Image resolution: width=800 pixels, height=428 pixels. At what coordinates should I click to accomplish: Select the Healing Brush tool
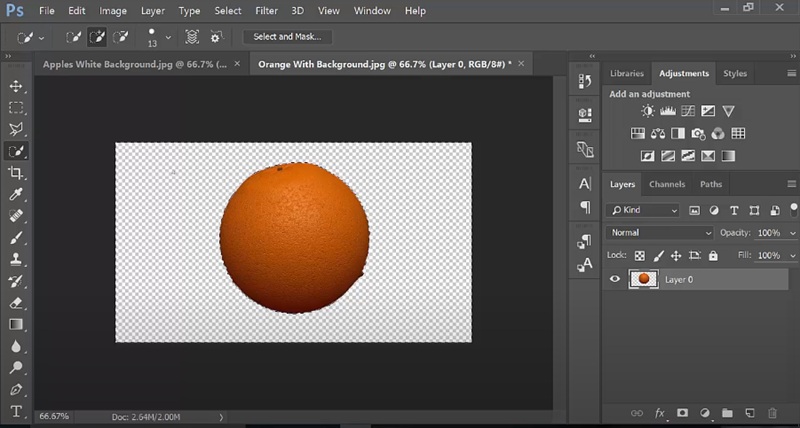(16, 216)
